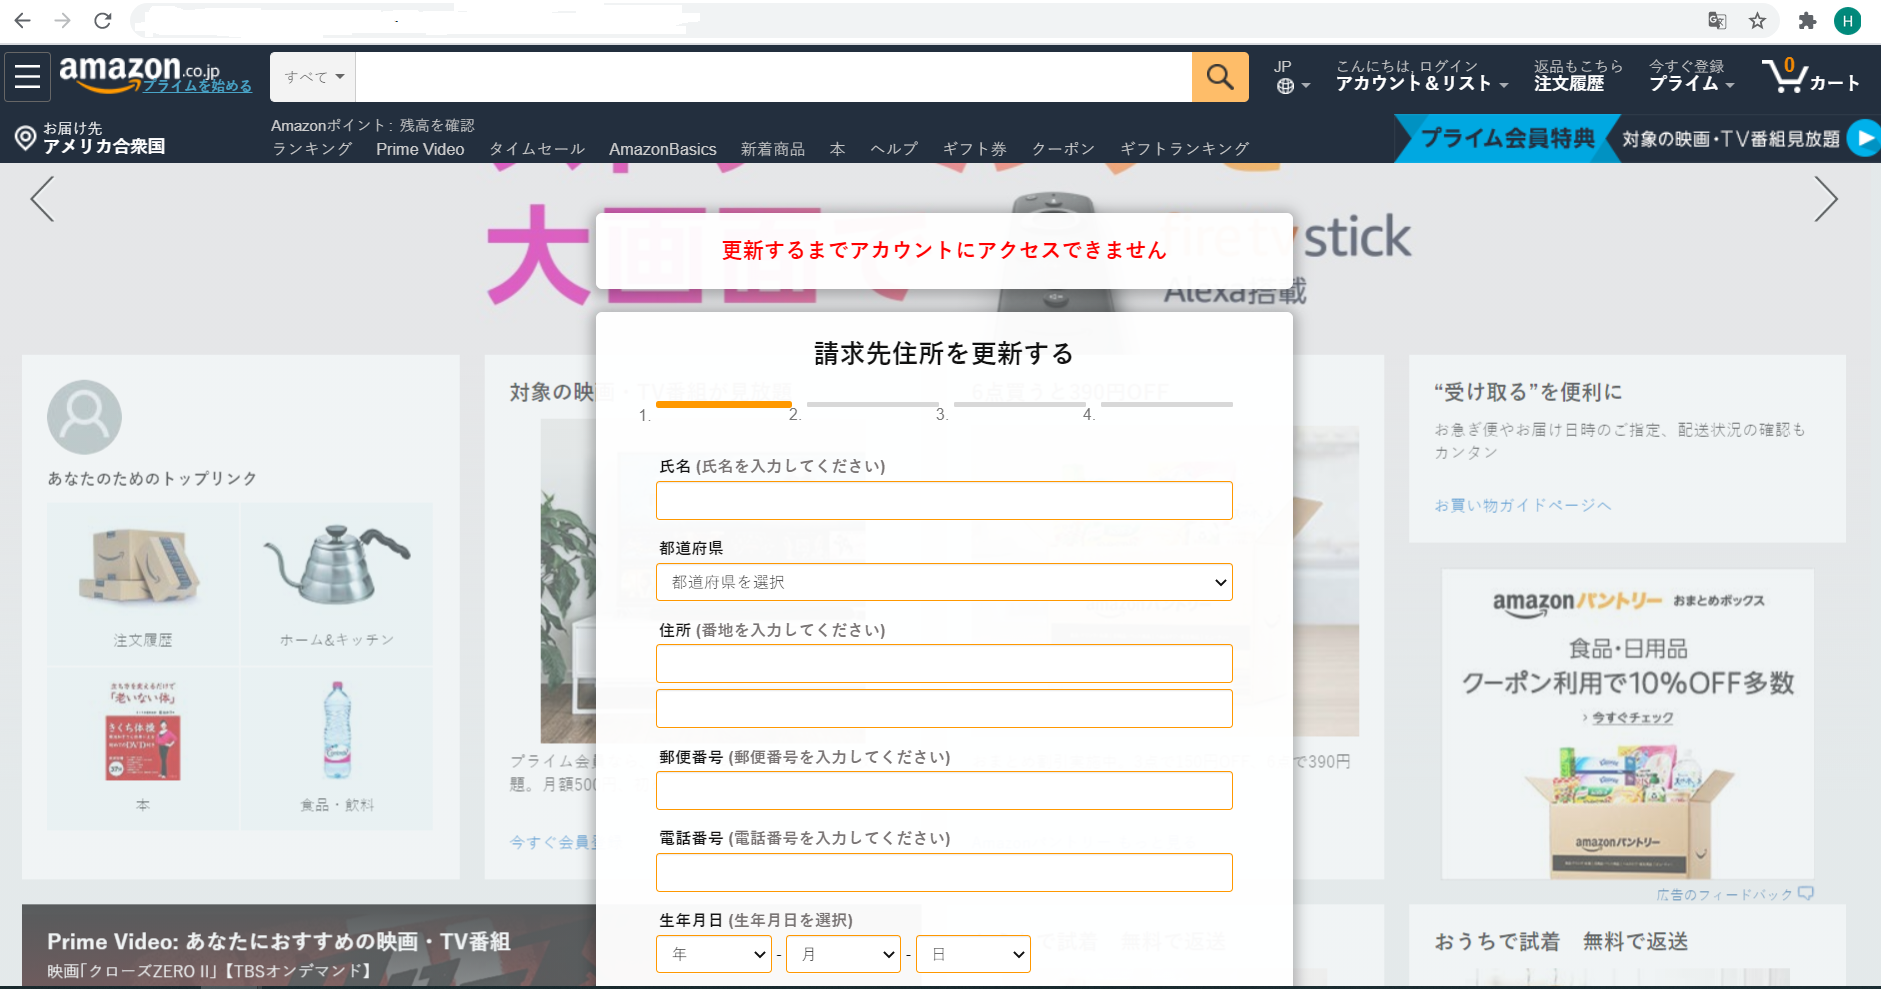
Task: Open the 本 book thumbnail
Action: tap(143, 733)
